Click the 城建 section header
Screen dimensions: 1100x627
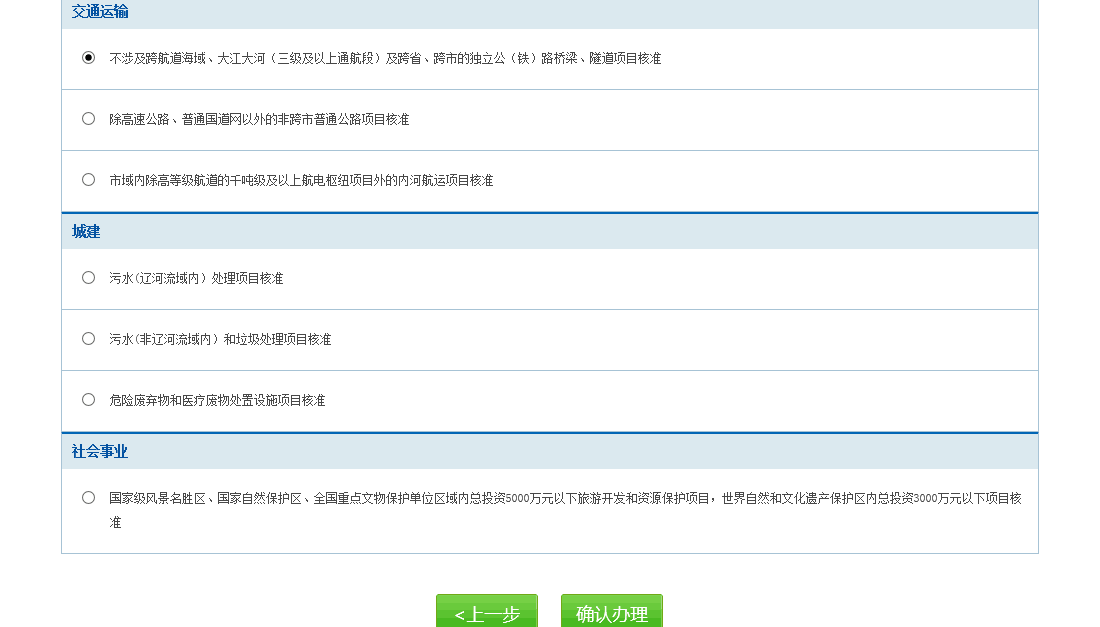[86, 232]
